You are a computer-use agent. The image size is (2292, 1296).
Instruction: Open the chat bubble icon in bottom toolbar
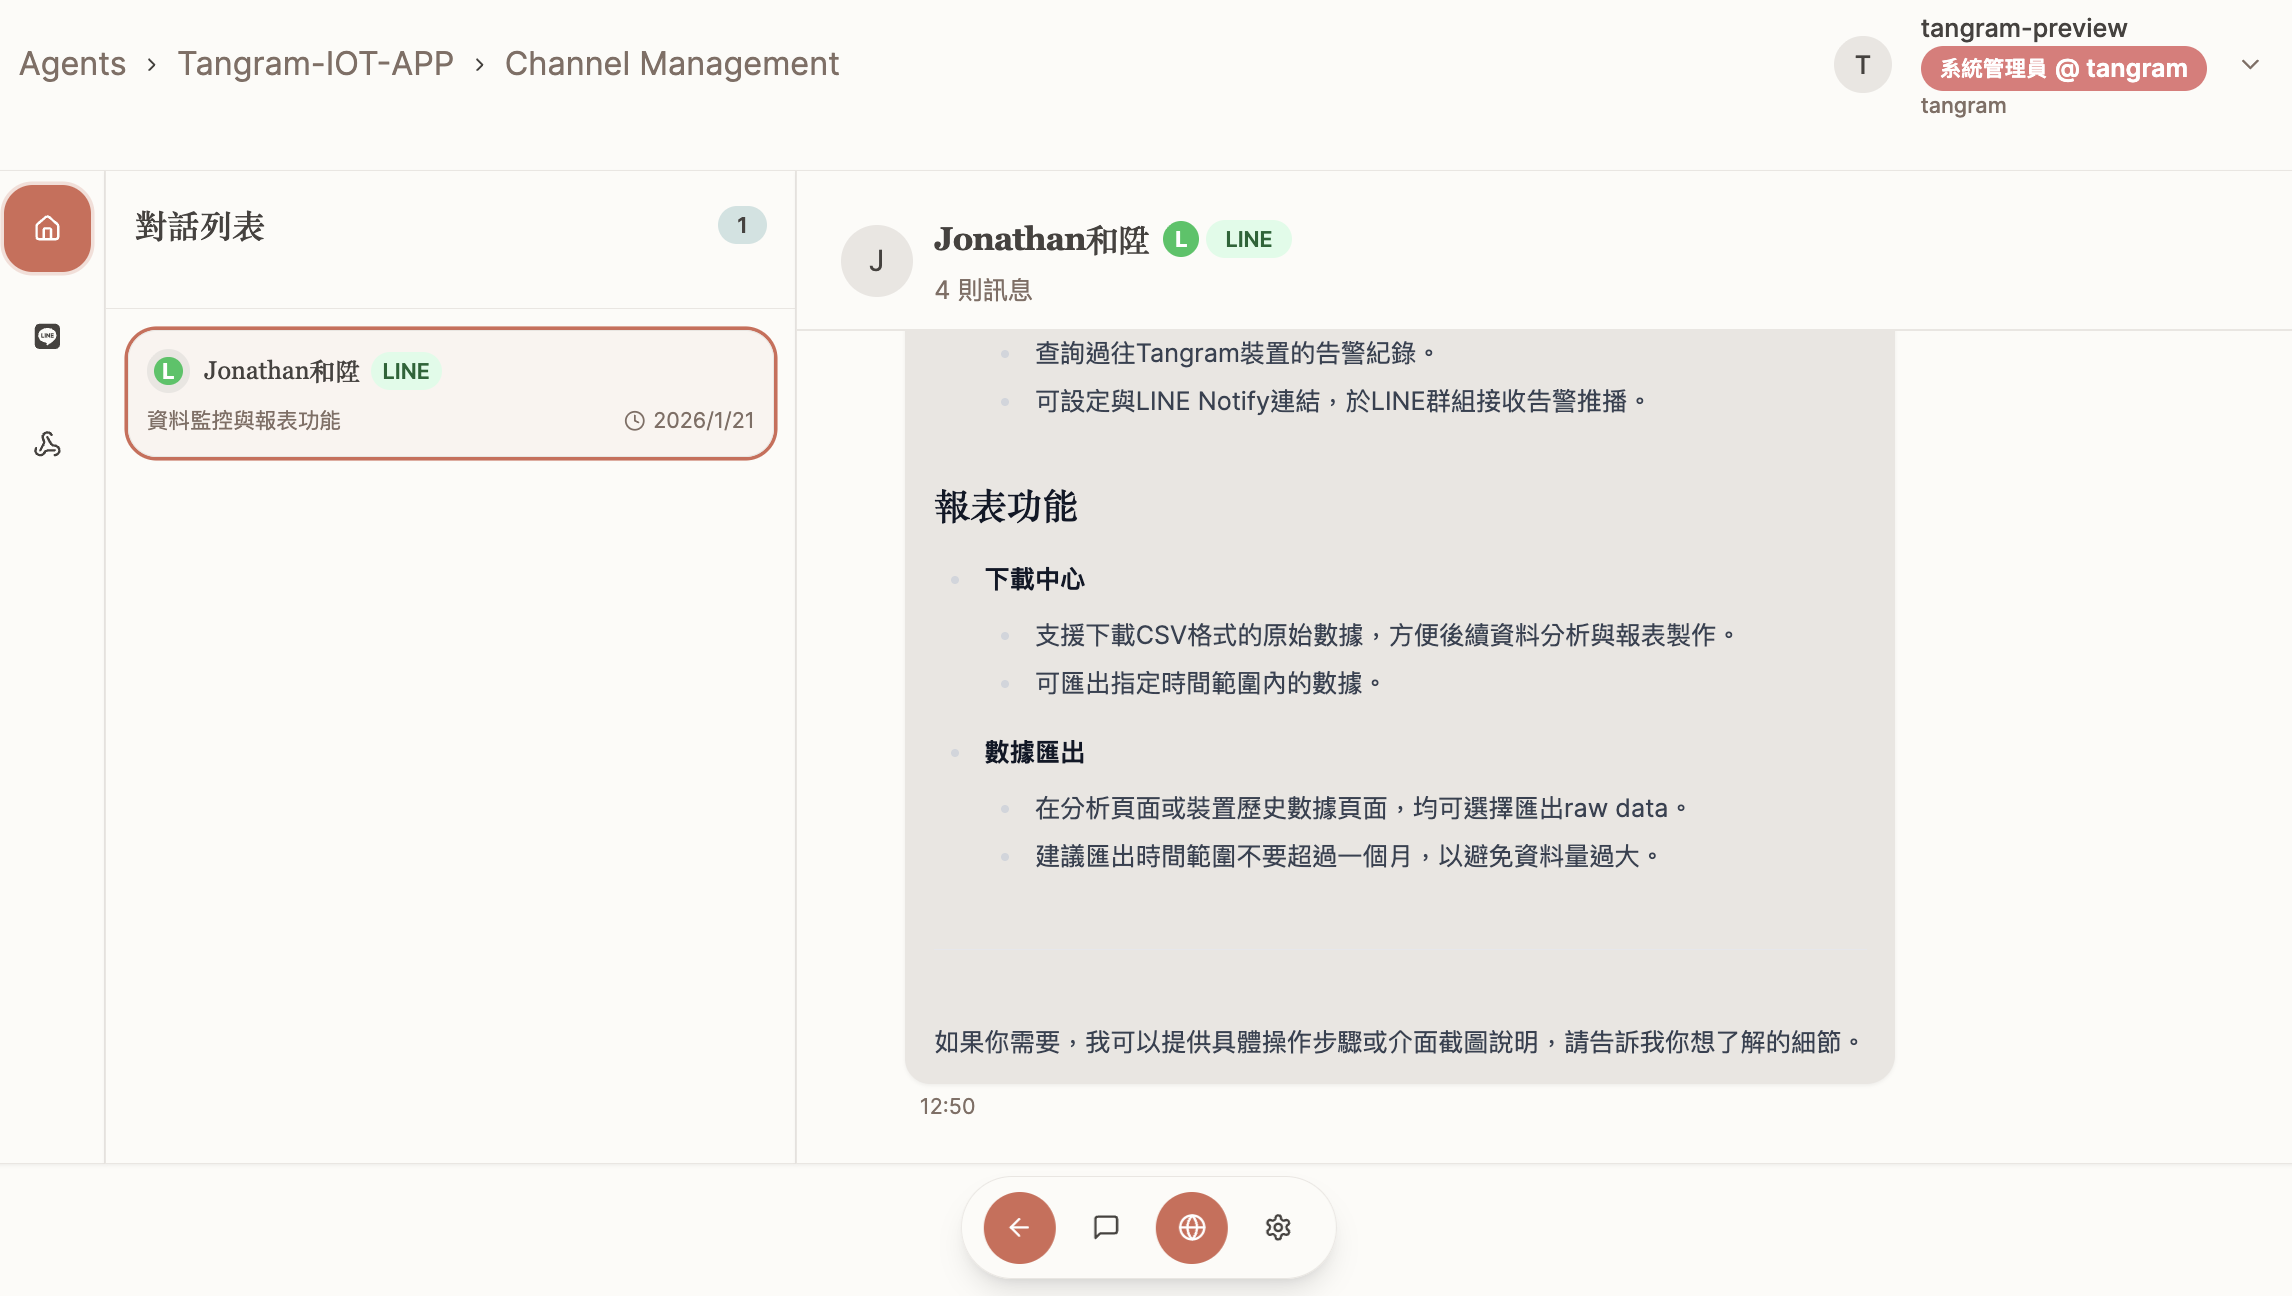click(1105, 1227)
